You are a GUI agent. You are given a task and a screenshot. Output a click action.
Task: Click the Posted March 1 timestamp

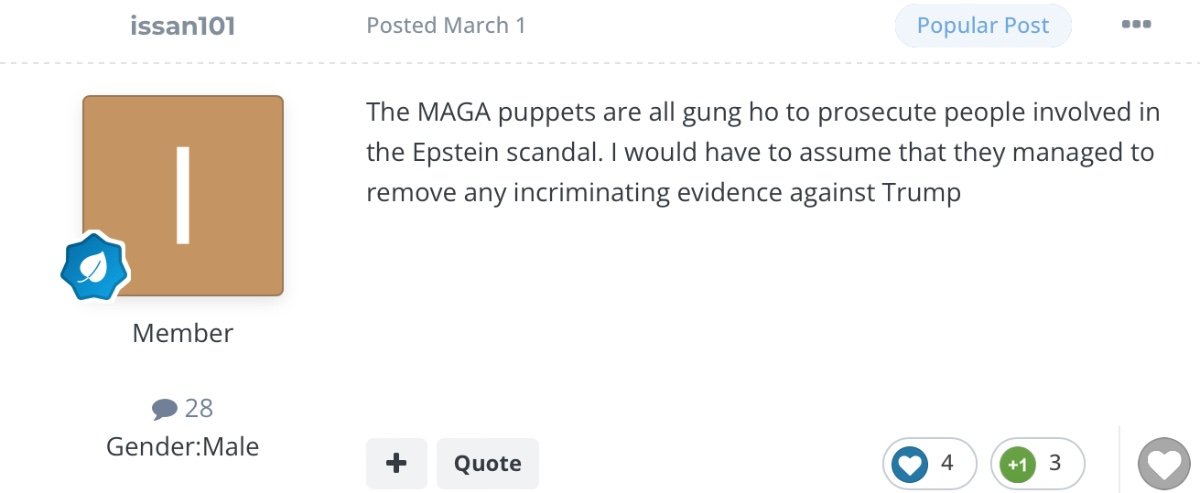pos(446,26)
